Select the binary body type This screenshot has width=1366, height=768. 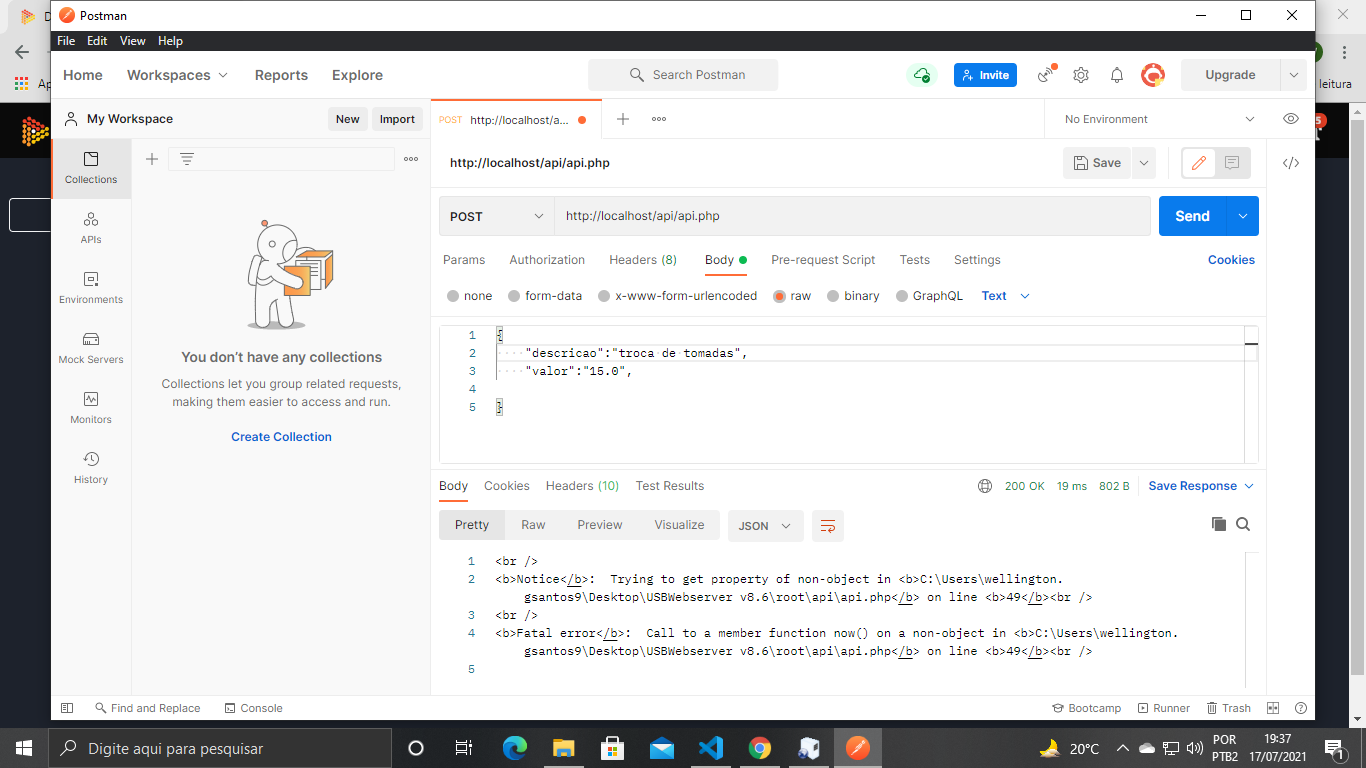coord(853,296)
